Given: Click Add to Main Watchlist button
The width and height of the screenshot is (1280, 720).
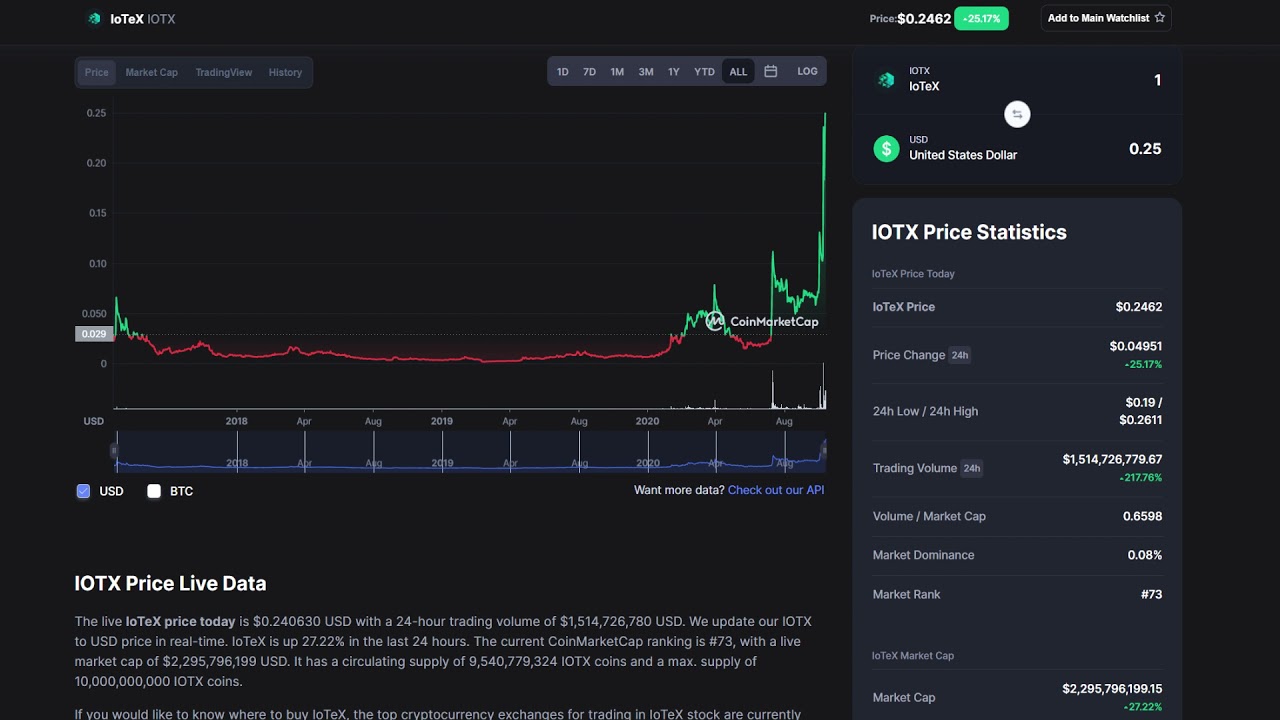Looking at the screenshot, I should click(1104, 18).
